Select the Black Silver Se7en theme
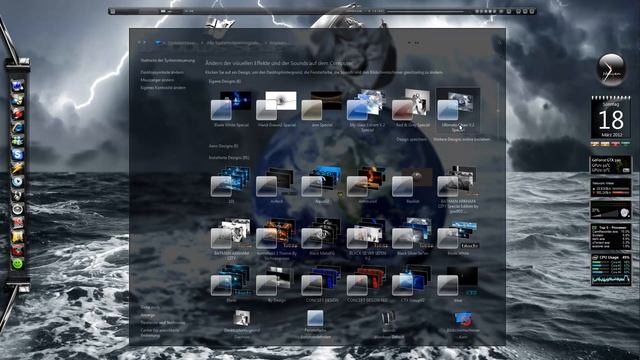Screen dimensions: 640x360 tap(412, 238)
